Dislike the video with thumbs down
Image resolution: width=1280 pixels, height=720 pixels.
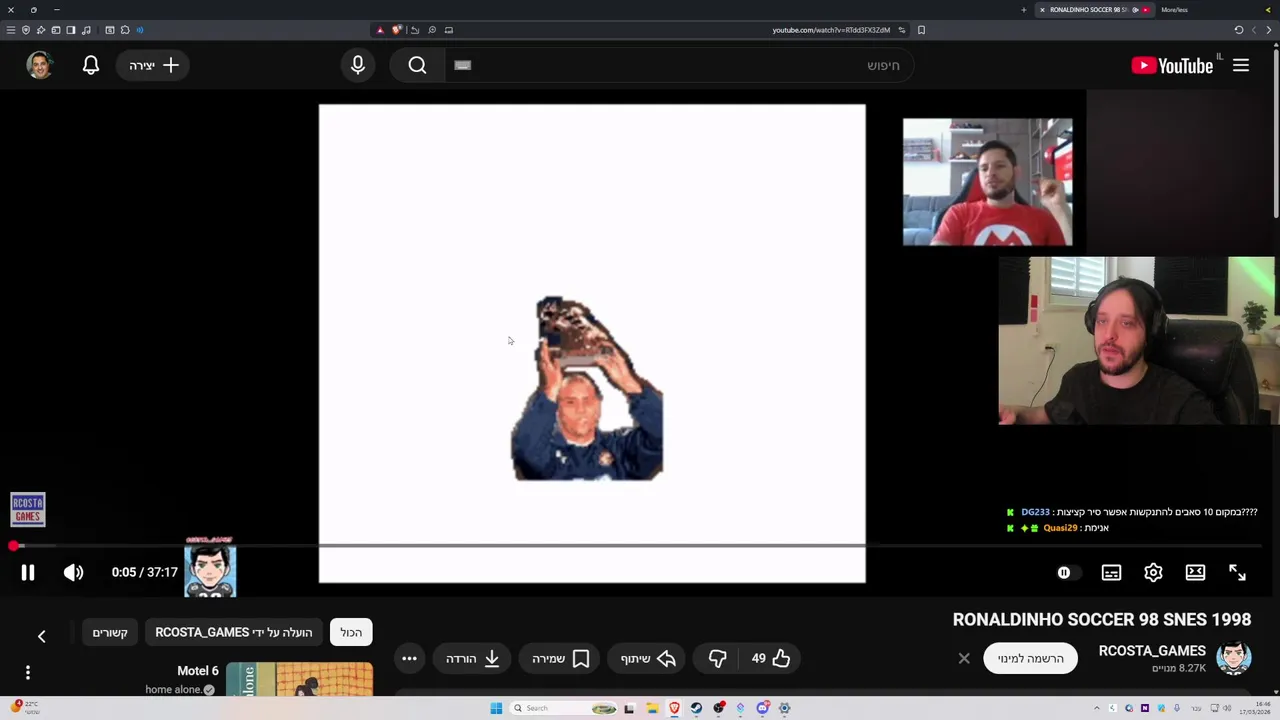point(717,658)
